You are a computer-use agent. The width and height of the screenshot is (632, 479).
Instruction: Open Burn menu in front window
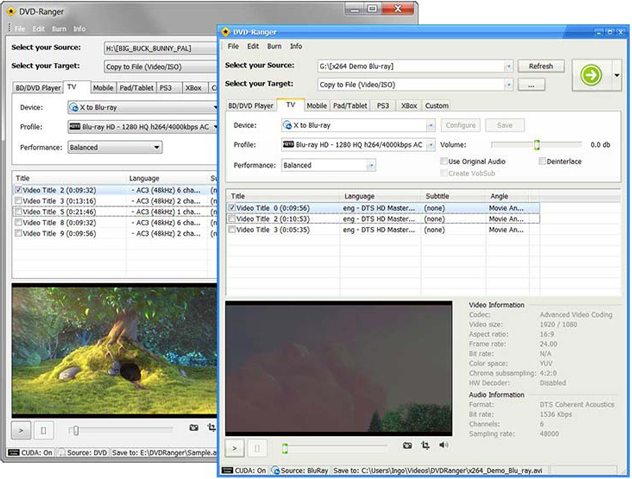[x=274, y=46]
